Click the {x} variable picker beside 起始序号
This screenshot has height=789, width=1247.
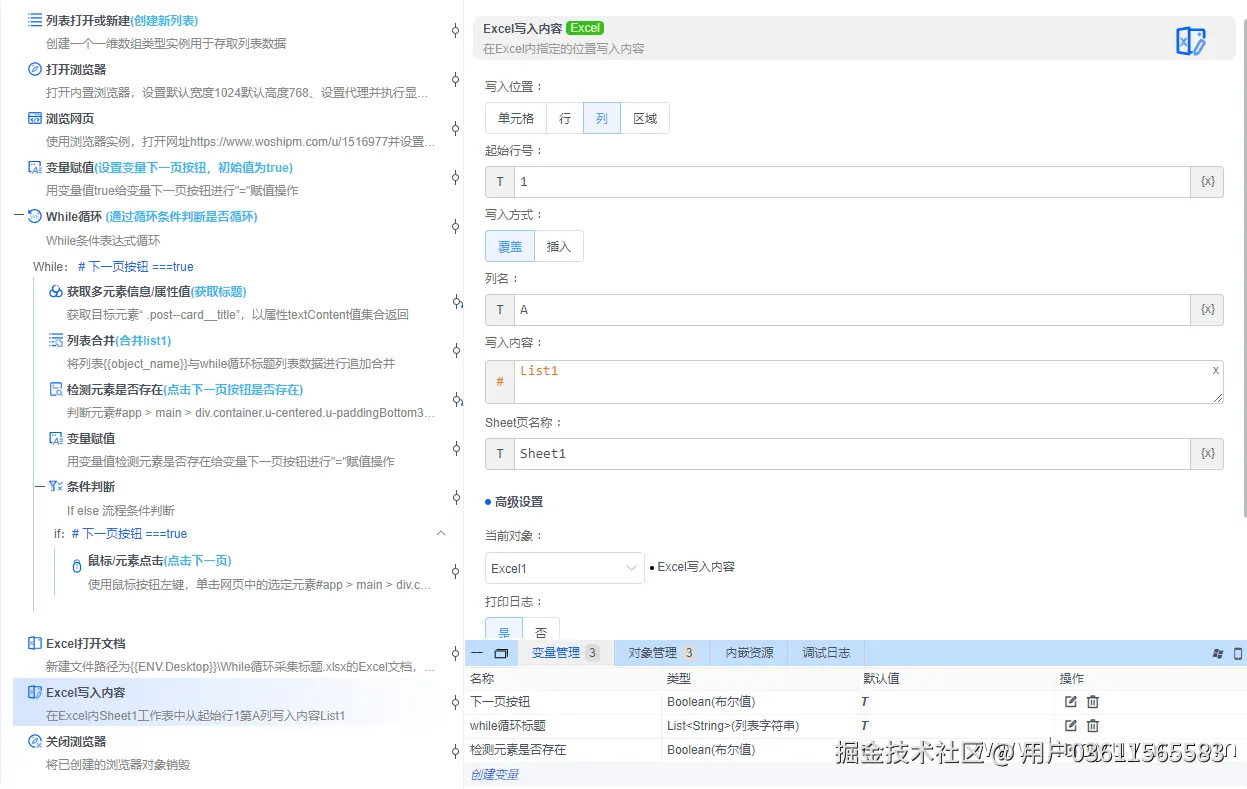click(x=1207, y=181)
